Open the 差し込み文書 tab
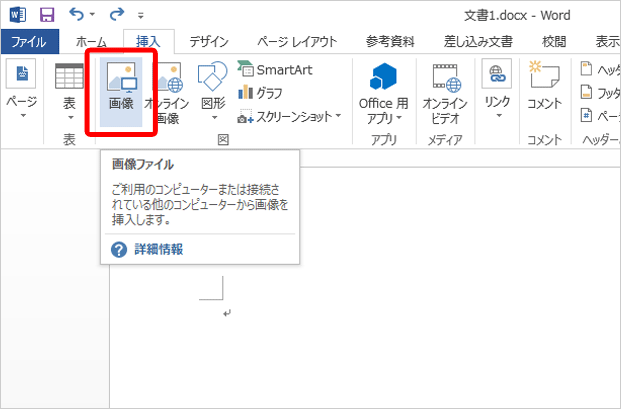The height and width of the screenshot is (409, 621). coord(478,42)
